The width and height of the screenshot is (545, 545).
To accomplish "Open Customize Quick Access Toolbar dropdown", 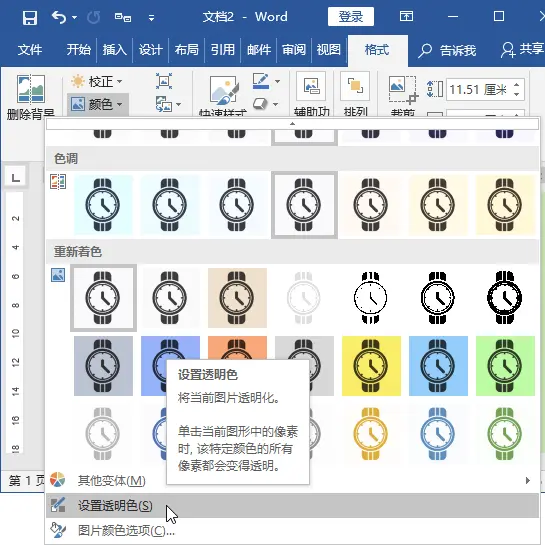I will pyautogui.click(x=151, y=17).
